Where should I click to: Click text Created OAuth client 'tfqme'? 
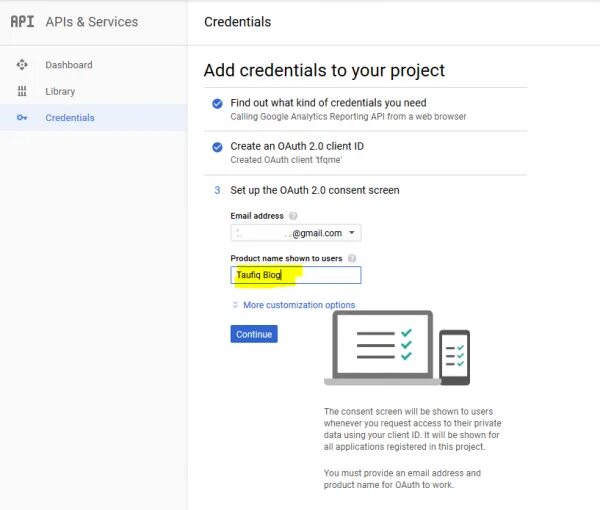286,160
